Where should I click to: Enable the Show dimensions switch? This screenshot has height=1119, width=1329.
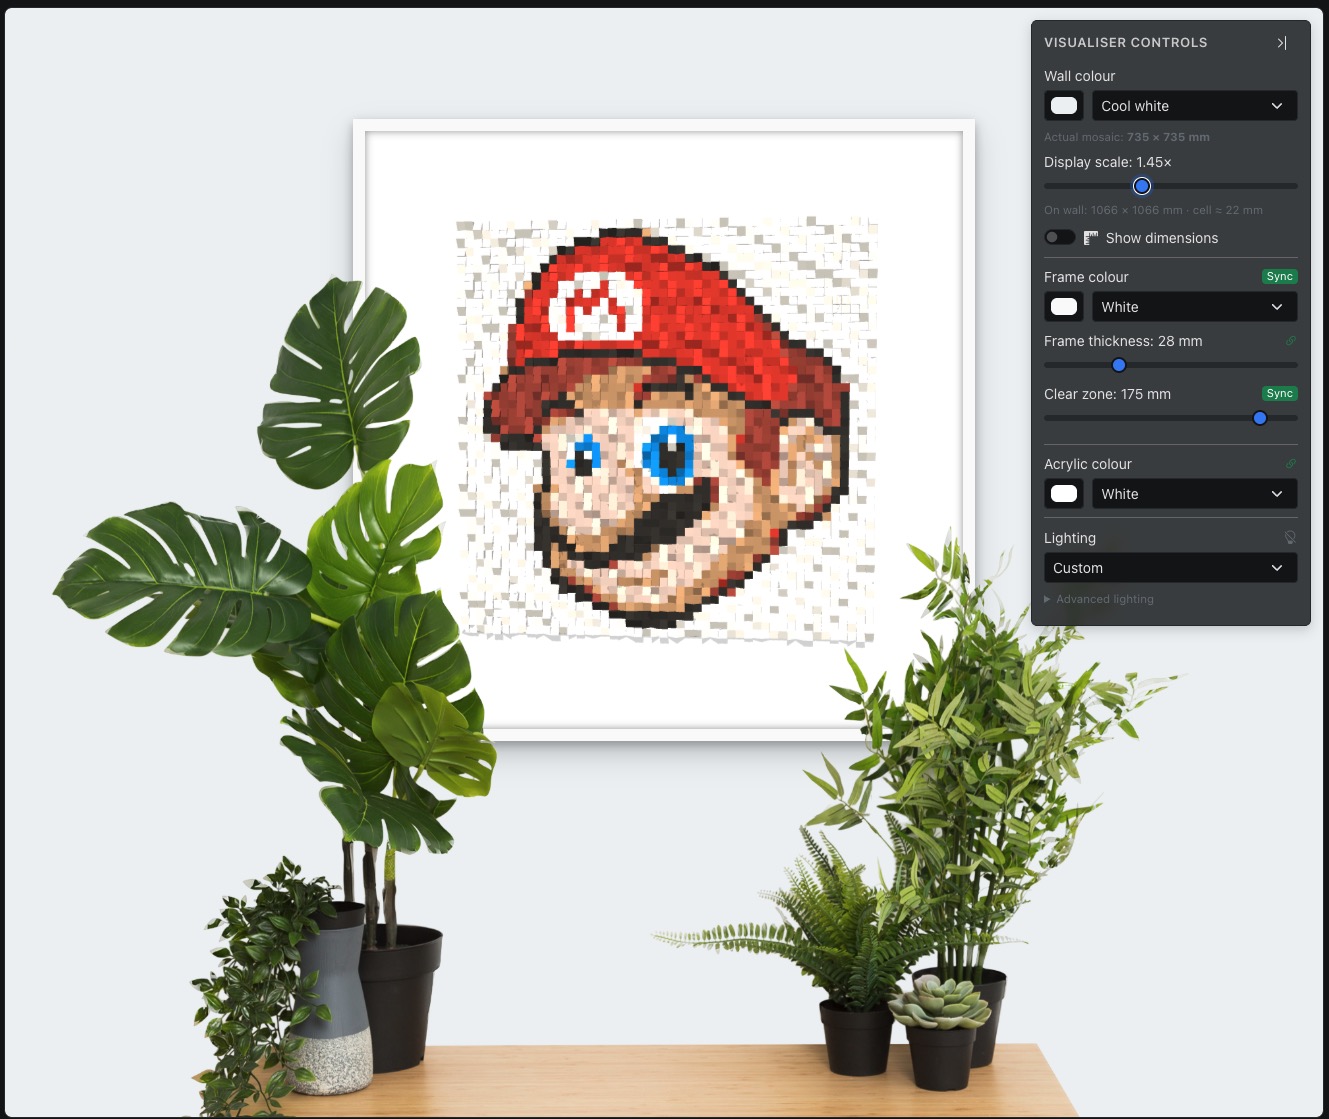tap(1060, 238)
